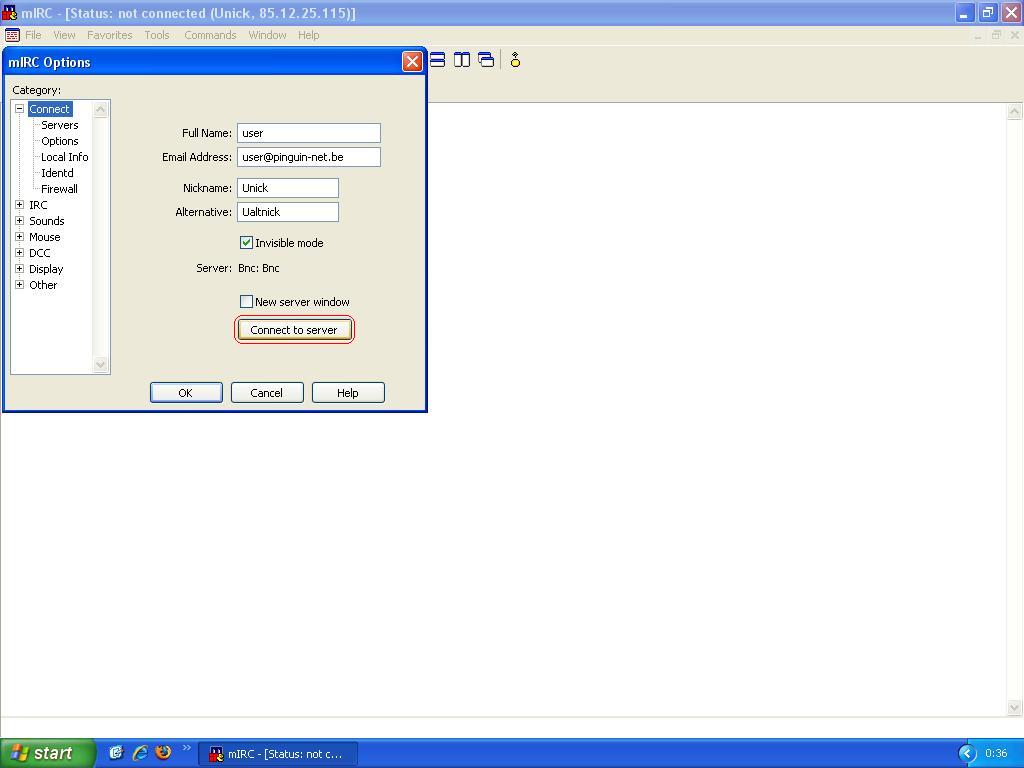Open the Window menu
Image resolution: width=1024 pixels, height=768 pixels.
[267, 35]
